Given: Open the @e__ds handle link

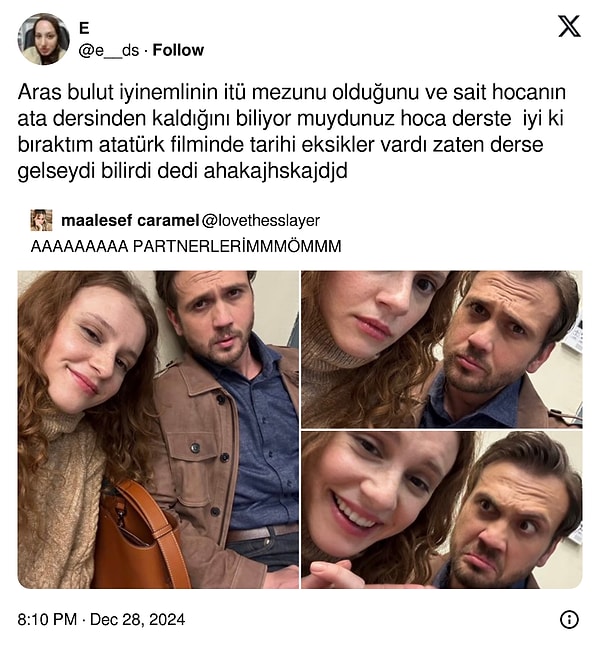Looking at the screenshot, I should click(109, 50).
